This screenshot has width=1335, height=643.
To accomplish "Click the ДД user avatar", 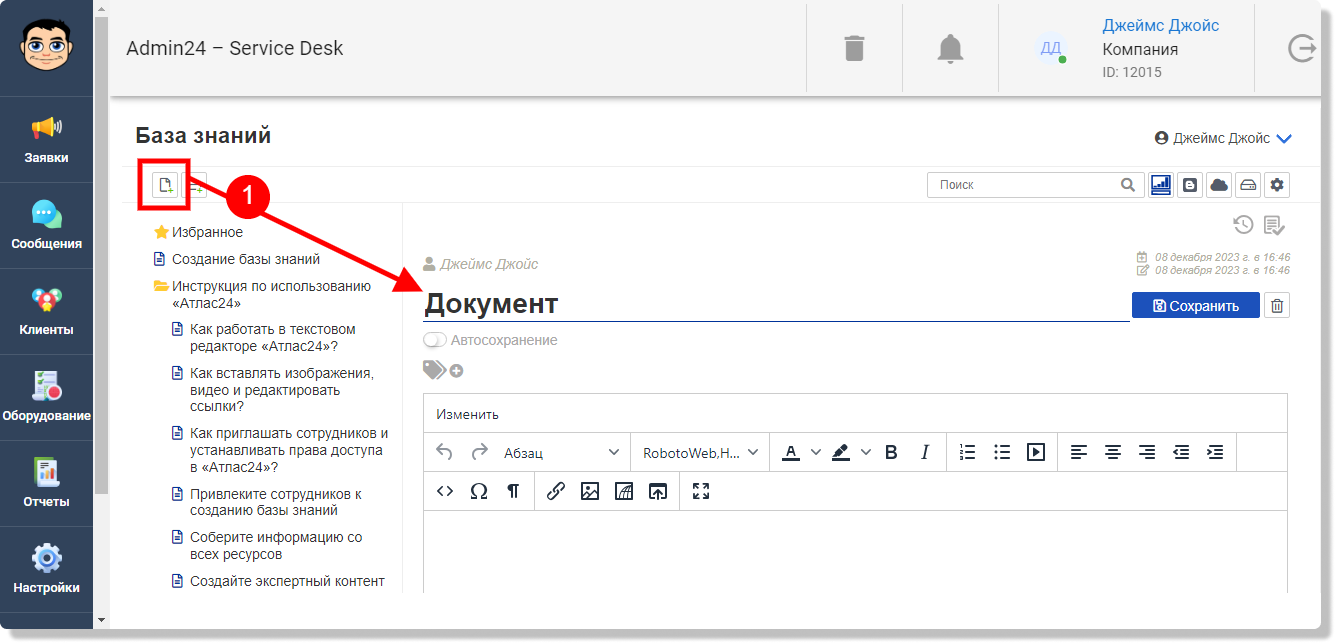I will pos(1051,48).
